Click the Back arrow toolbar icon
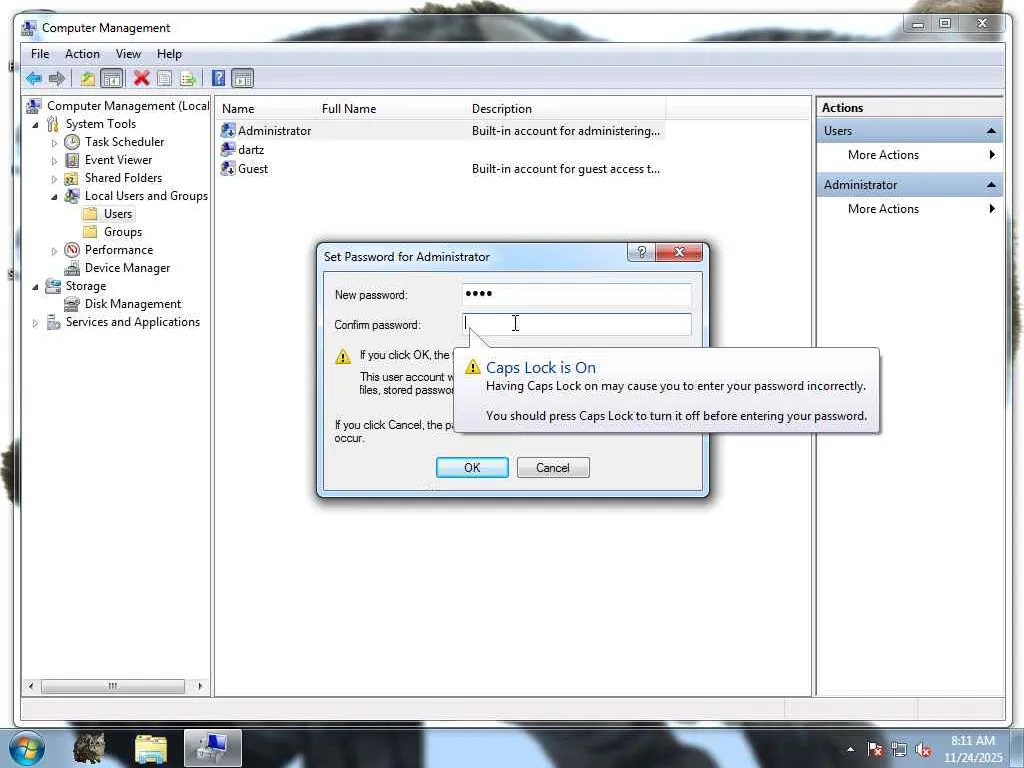 (x=34, y=79)
